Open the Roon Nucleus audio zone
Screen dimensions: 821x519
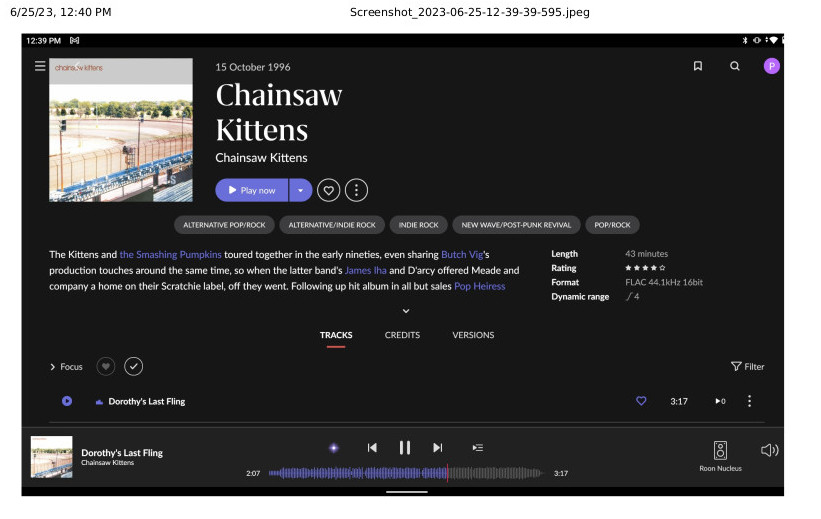(720, 455)
